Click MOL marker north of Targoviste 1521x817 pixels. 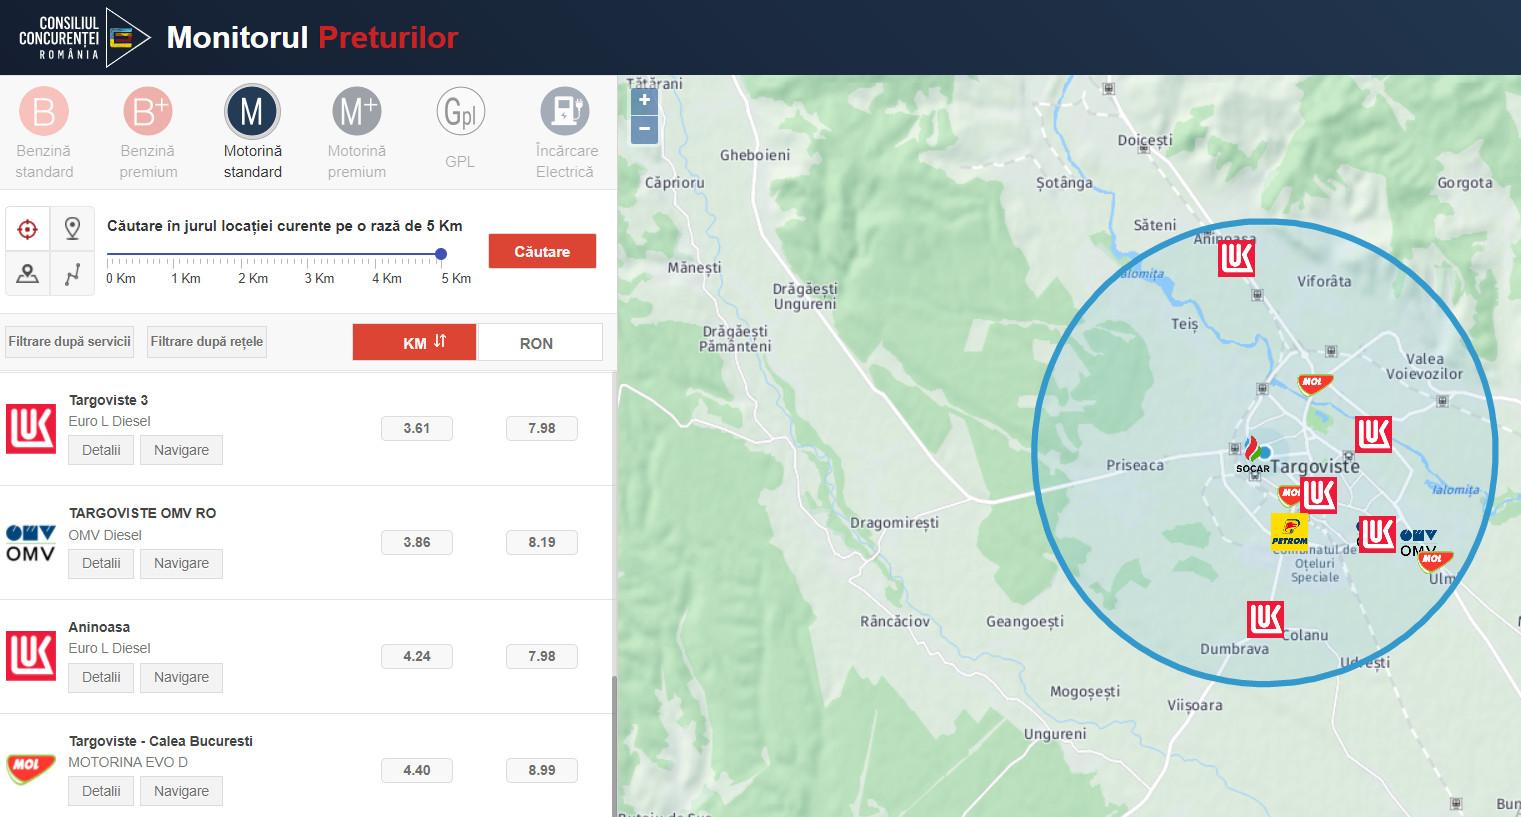[1314, 384]
